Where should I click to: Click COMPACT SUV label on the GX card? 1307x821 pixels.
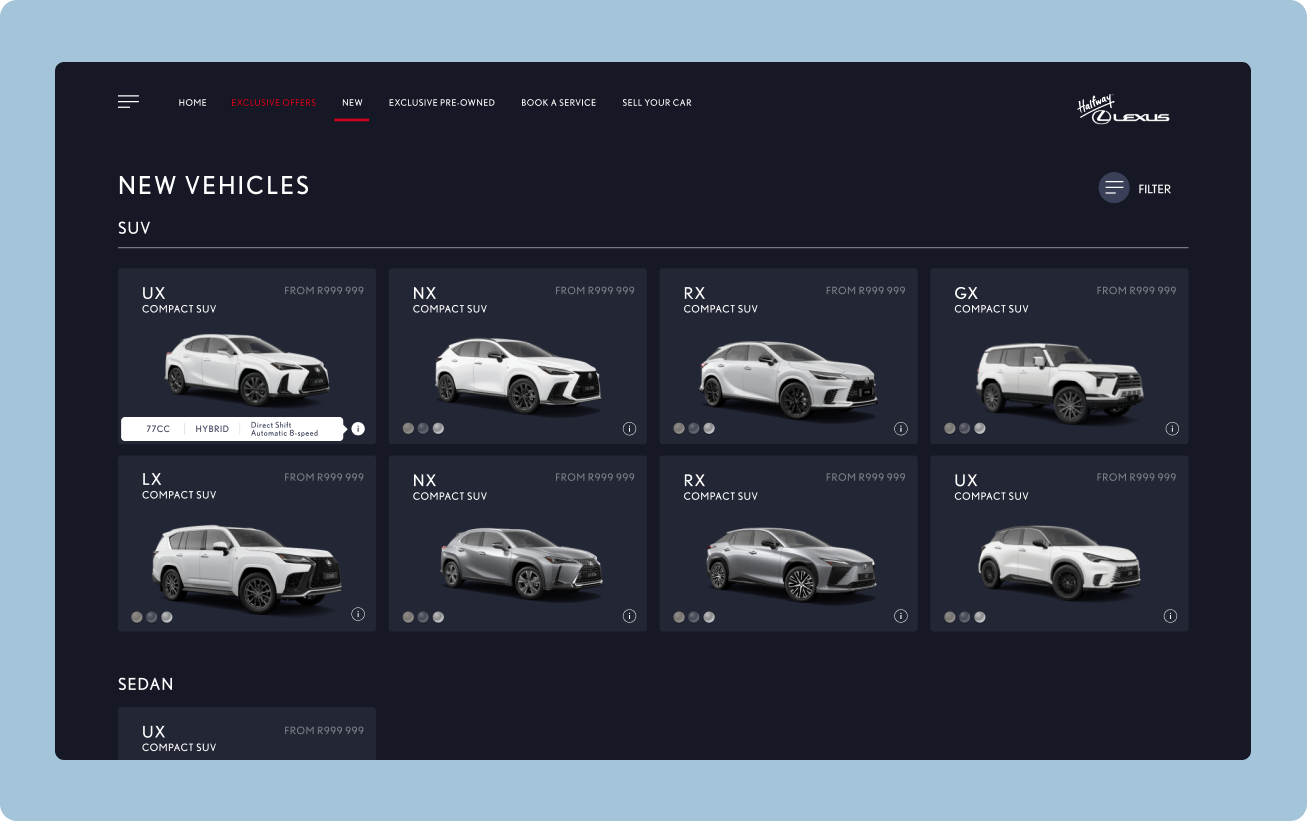(x=991, y=309)
